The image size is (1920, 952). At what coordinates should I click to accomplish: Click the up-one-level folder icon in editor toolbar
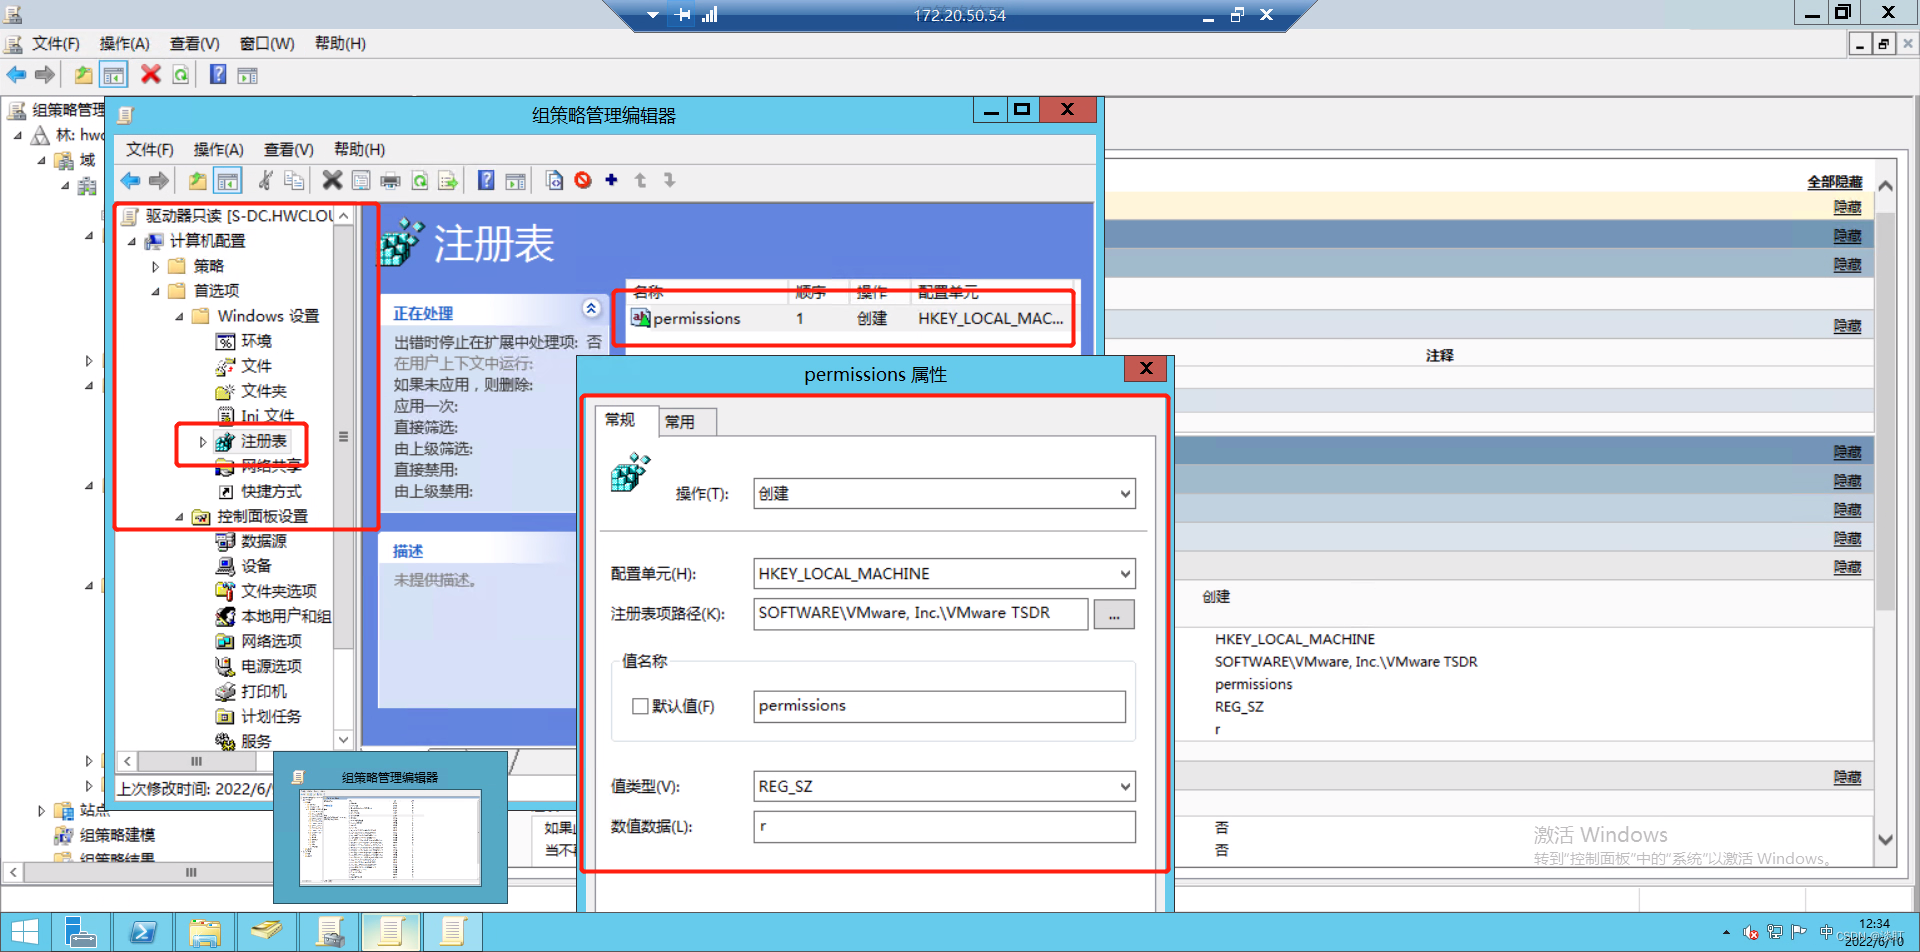[197, 180]
